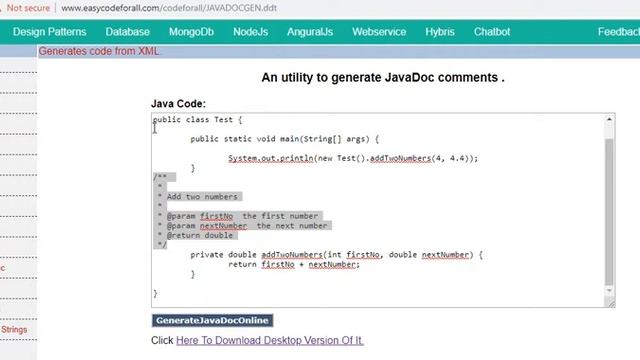Go to the MongoDb section
Screen dimensions: 640x360
pos(191,32)
